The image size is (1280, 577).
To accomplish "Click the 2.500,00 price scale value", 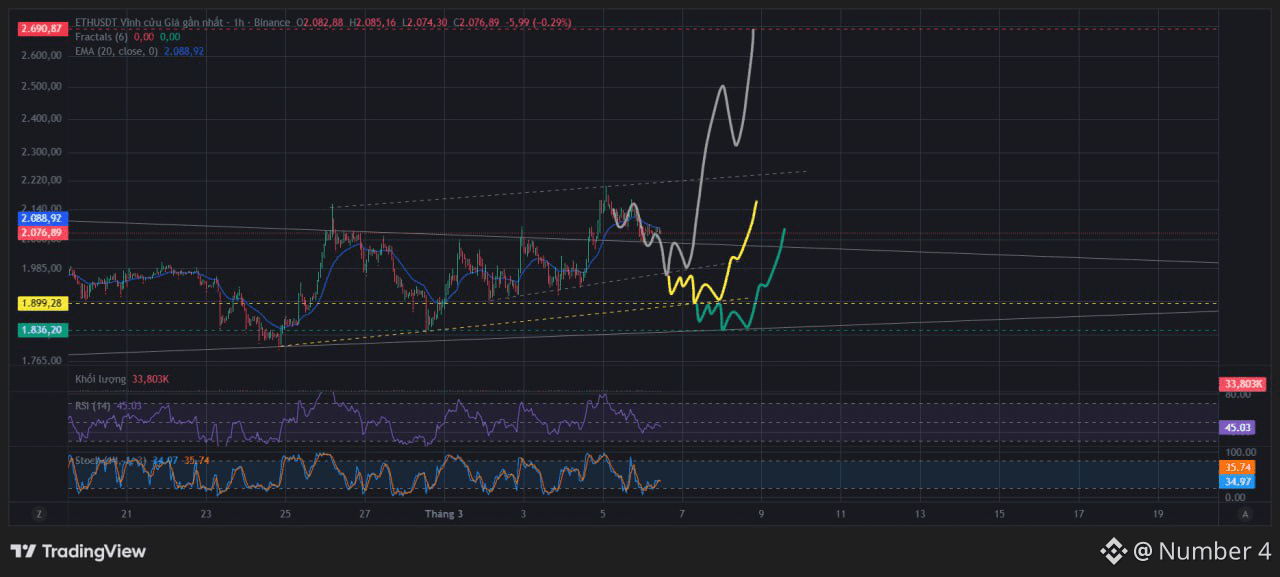I will (41, 87).
